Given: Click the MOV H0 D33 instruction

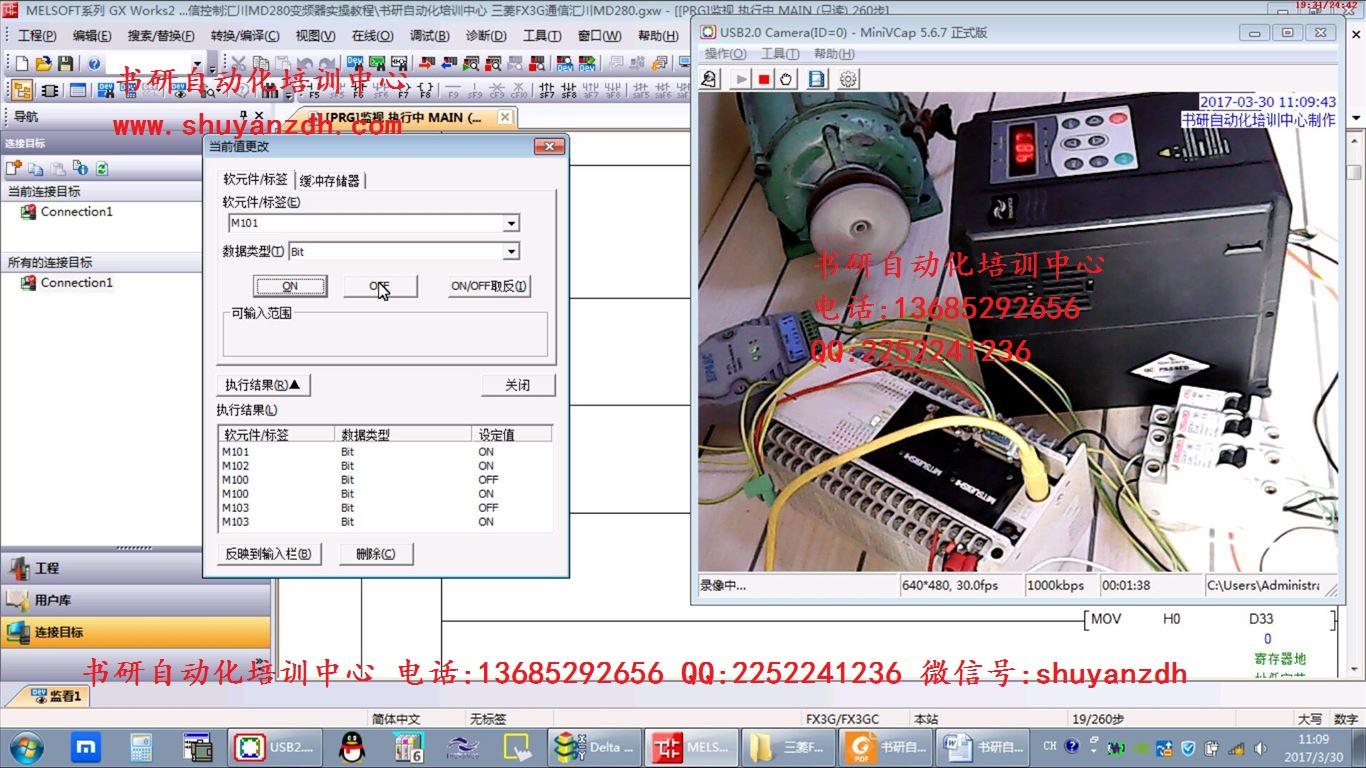Looking at the screenshot, I should [x=1210, y=619].
